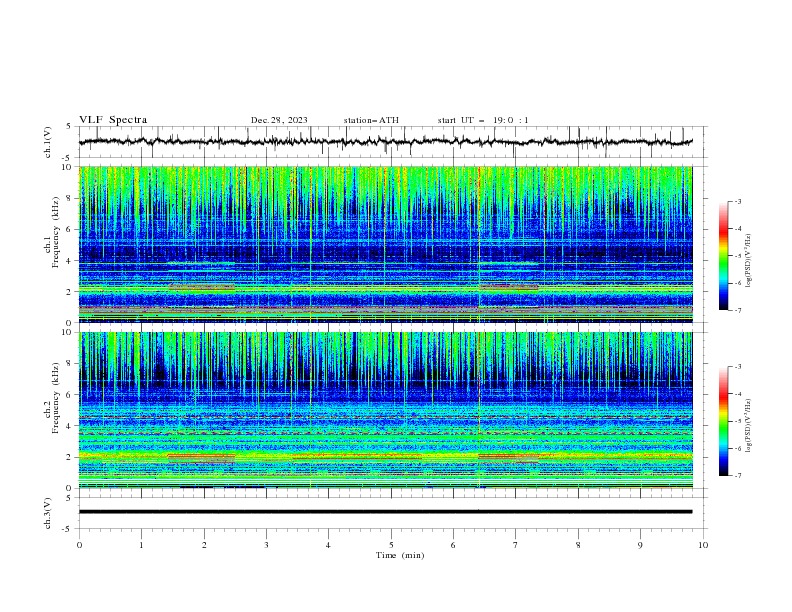792x612 pixels.
Task: Click the "1" minute tick label on Time axis
Action: click(141, 545)
